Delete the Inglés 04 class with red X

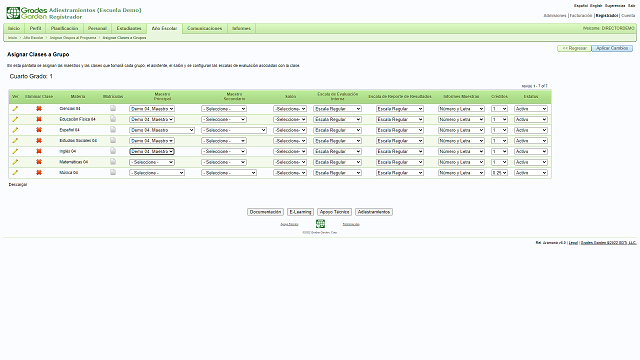coord(39,151)
